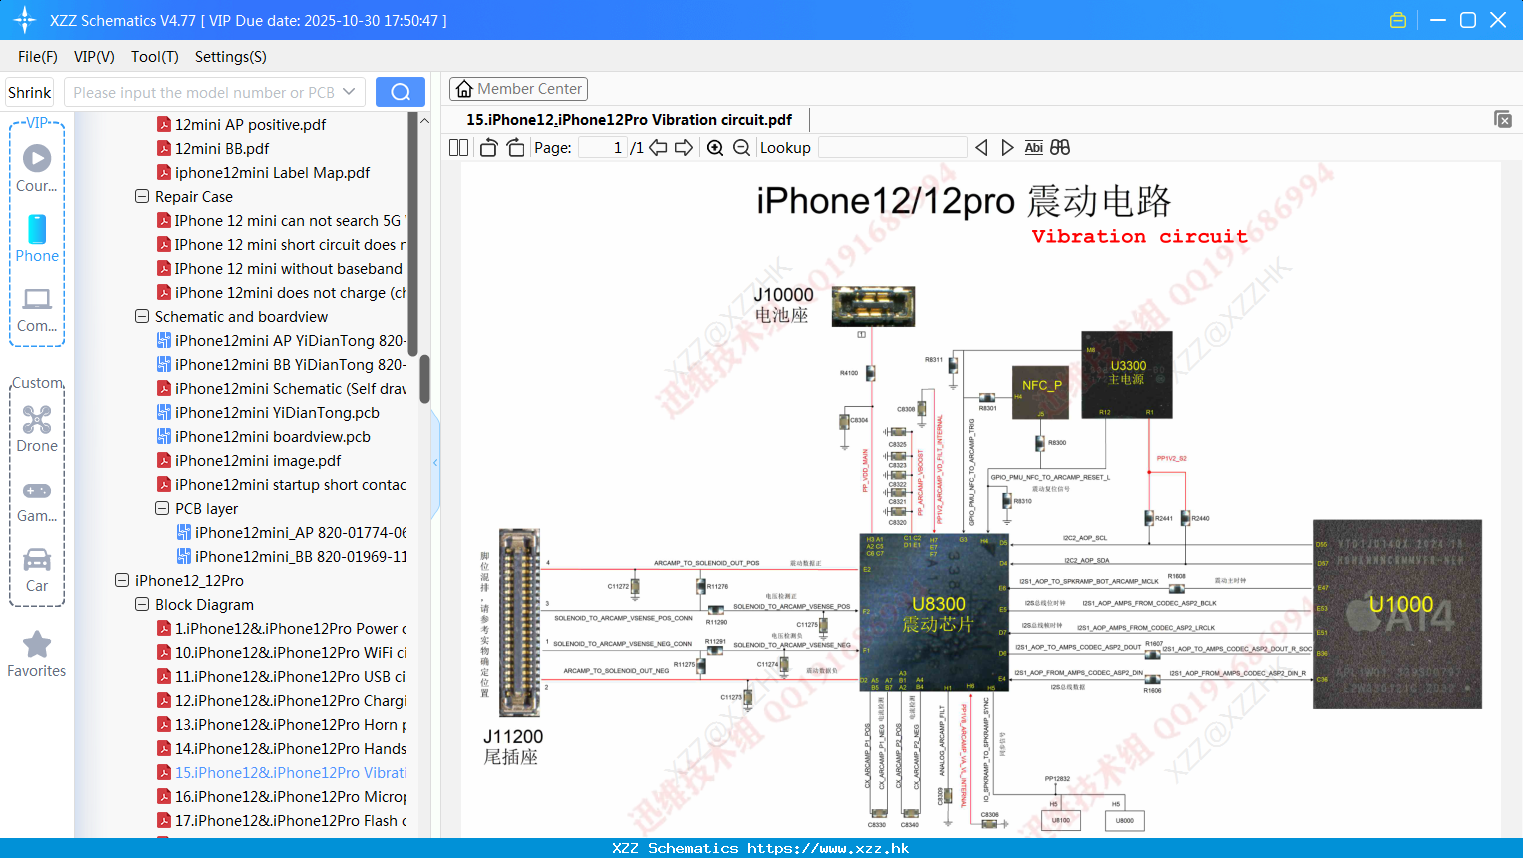The height and width of the screenshot is (858, 1523).
Task: Collapse the Block Diagram folder
Action: pyautogui.click(x=142, y=604)
